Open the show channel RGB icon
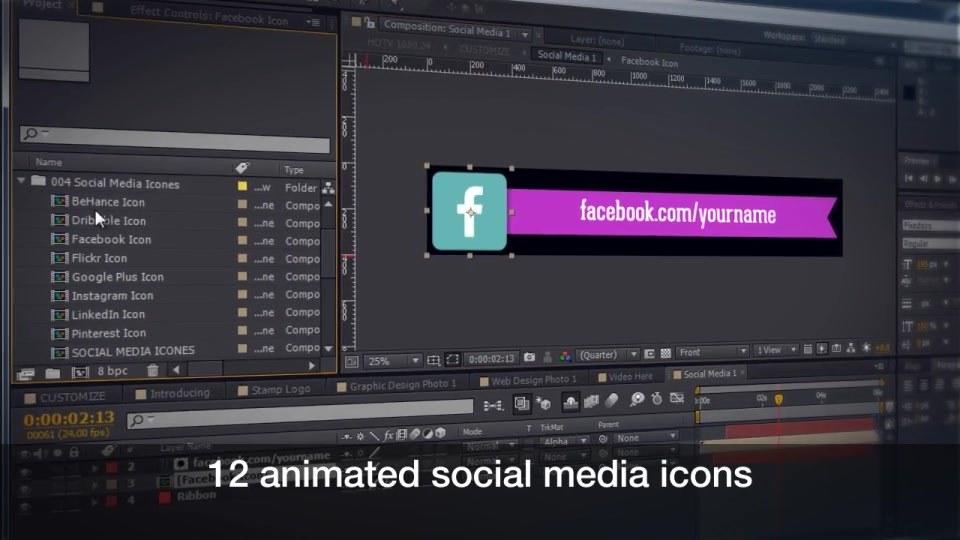The width and height of the screenshot is (960, 540). point(565,356)
